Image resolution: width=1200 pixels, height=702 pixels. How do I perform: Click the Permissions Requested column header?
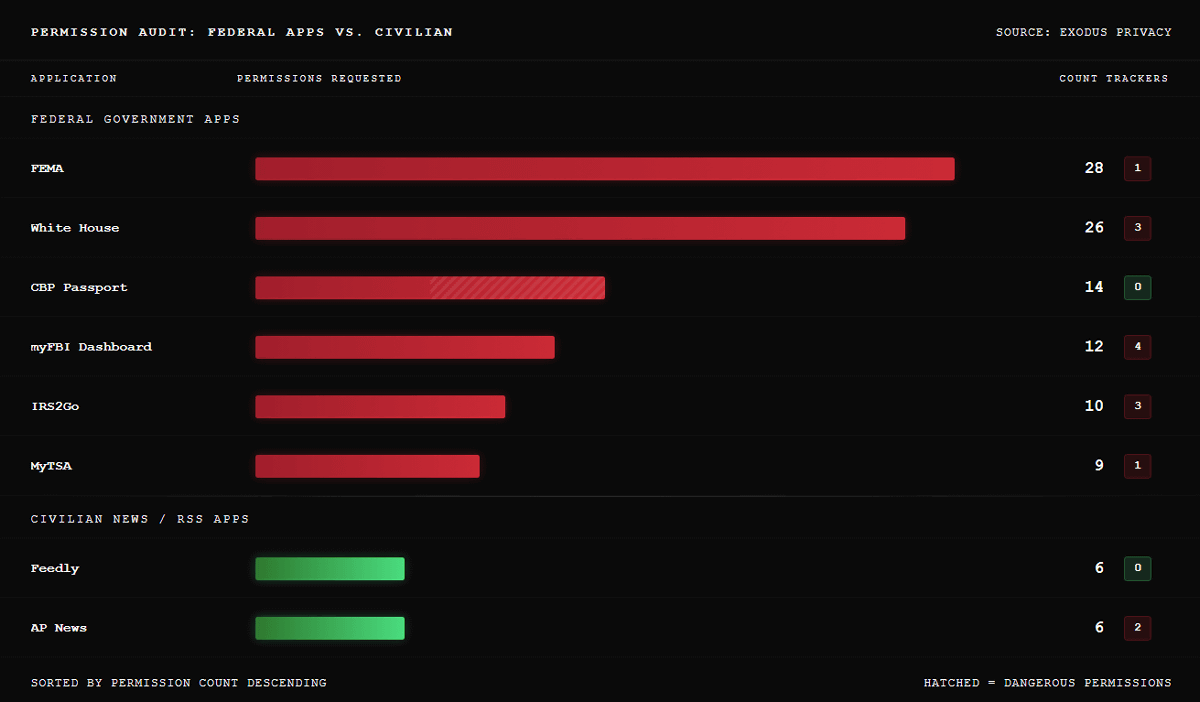[319, 79]
